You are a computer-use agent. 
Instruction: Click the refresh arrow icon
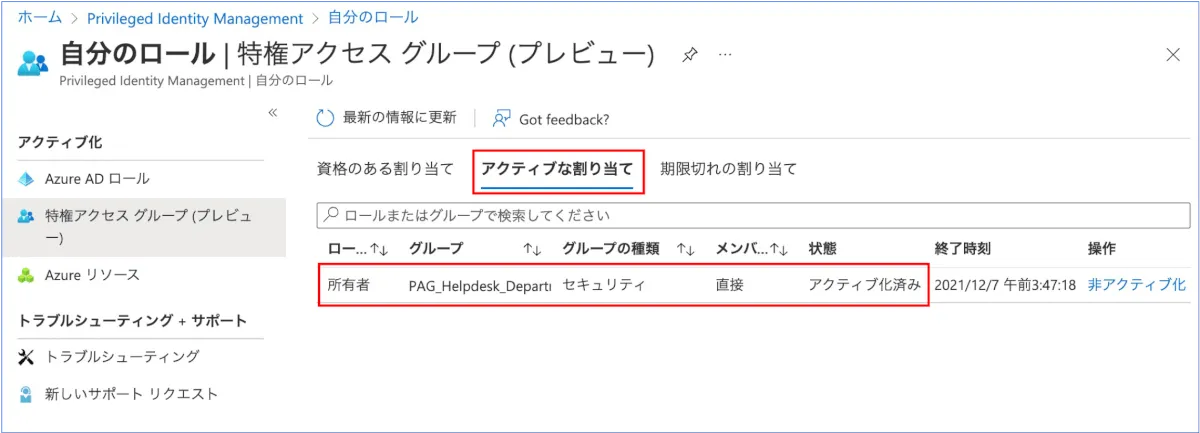(325, 118)
